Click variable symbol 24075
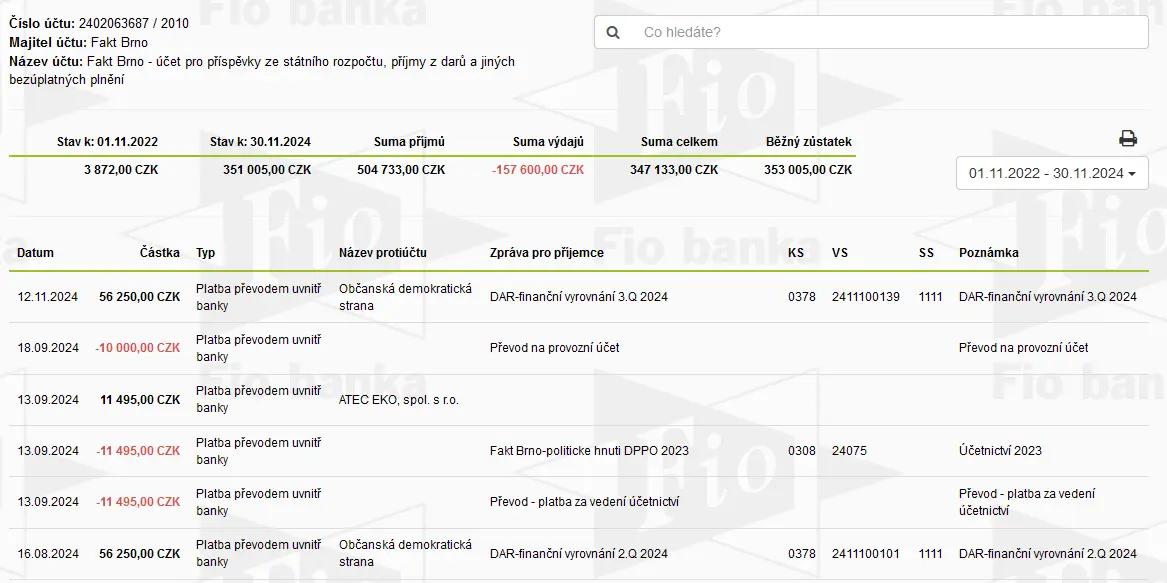Image resolution: width=1167 pixels, height=583 pixels. click(x=849, y=450)
